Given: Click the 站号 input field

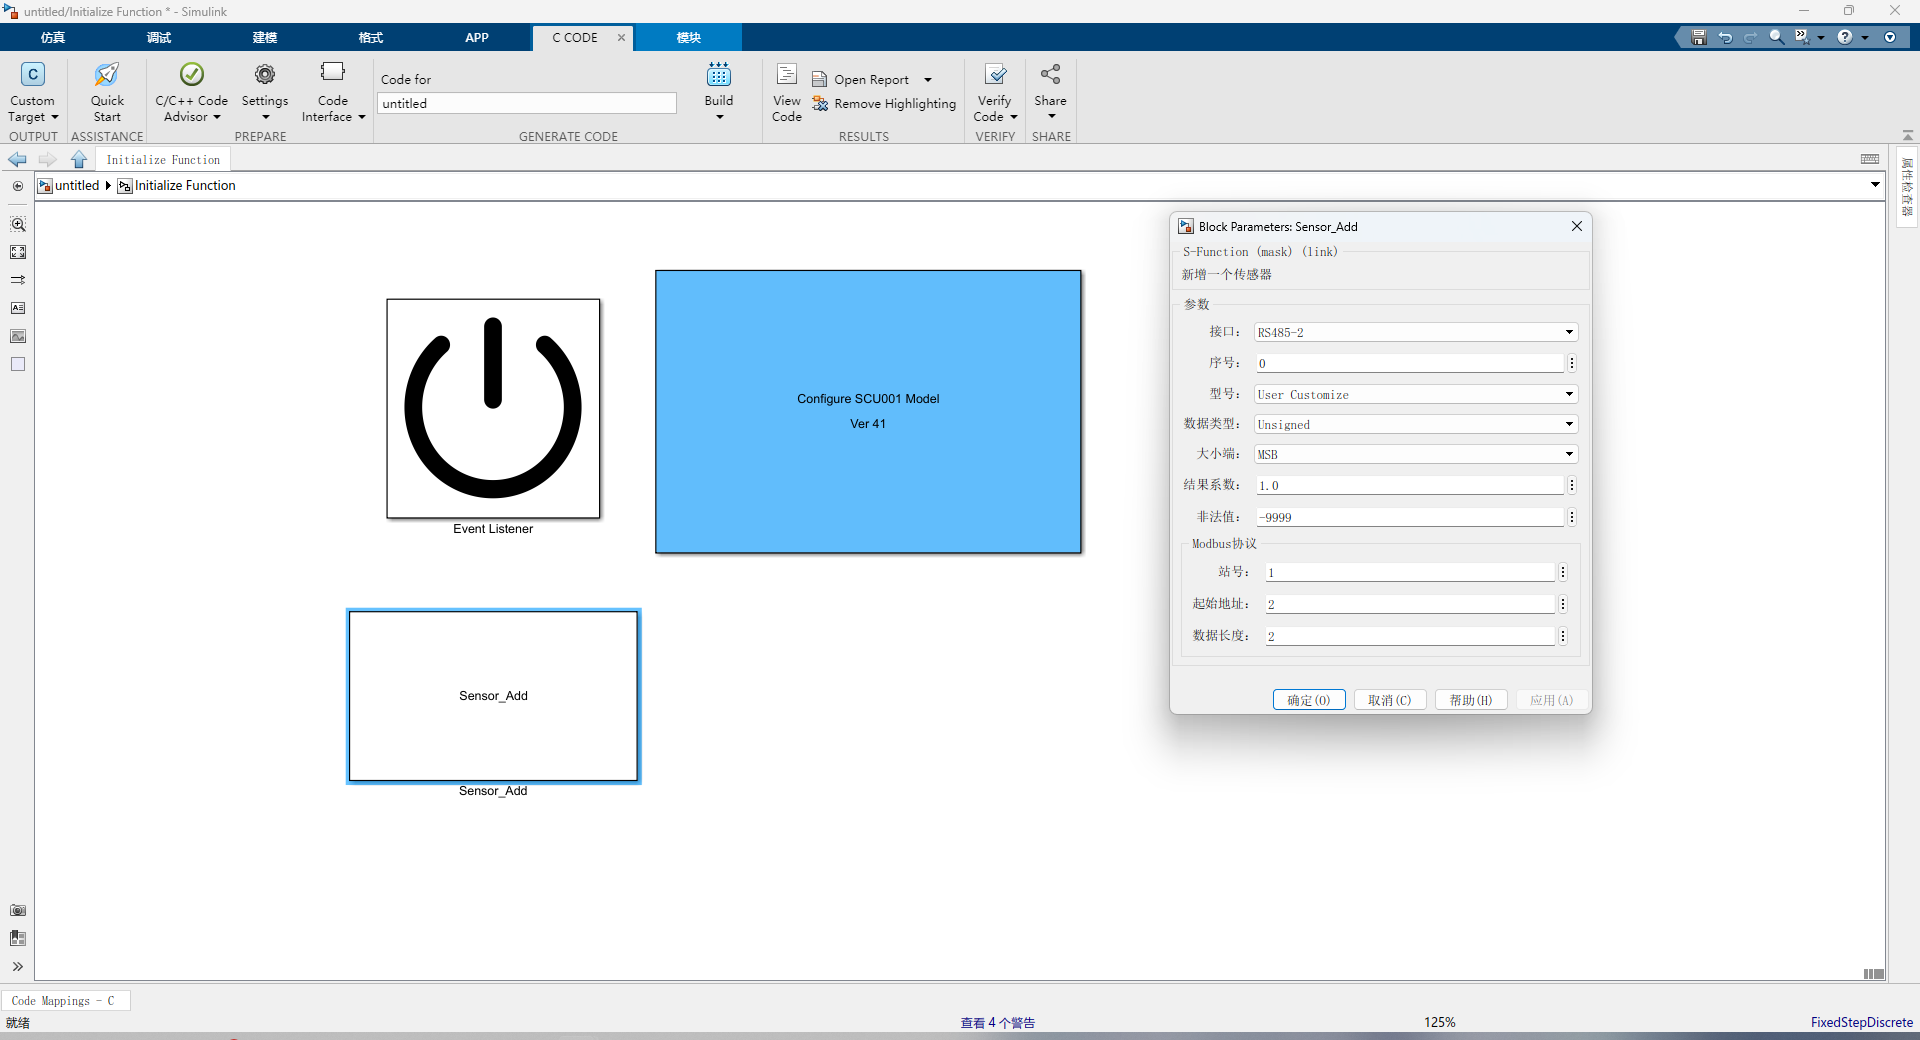Looking at the screenshot, I should [1410, 572].
